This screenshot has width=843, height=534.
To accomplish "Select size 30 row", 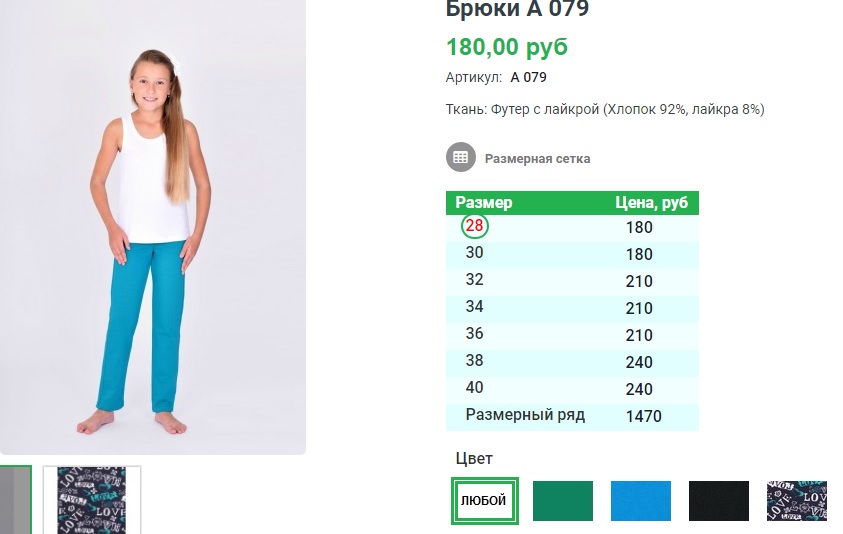I will click(474, 254).
